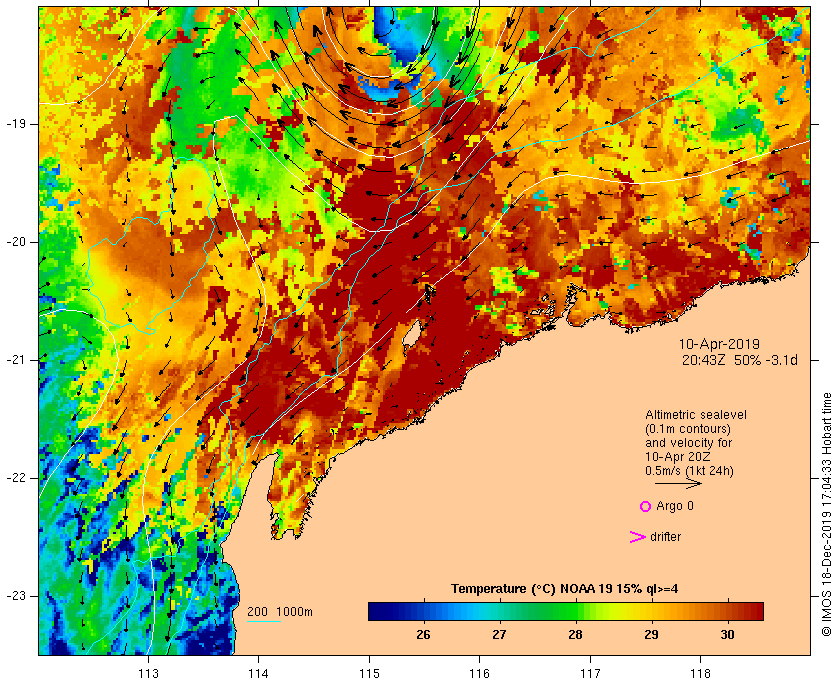Click longitude label 116
The width and height of the screenshot is (840, 680).
[479, 674]
